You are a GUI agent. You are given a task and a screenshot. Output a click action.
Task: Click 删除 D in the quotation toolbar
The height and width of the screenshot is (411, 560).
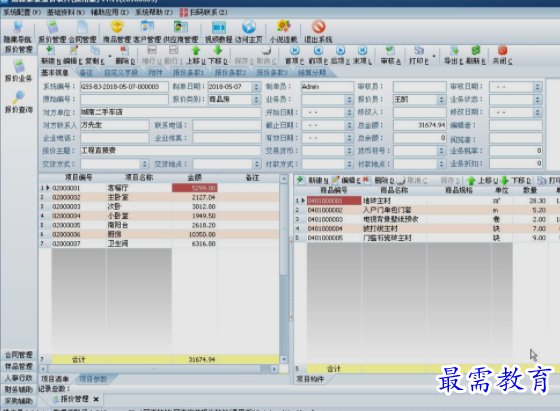125,55
